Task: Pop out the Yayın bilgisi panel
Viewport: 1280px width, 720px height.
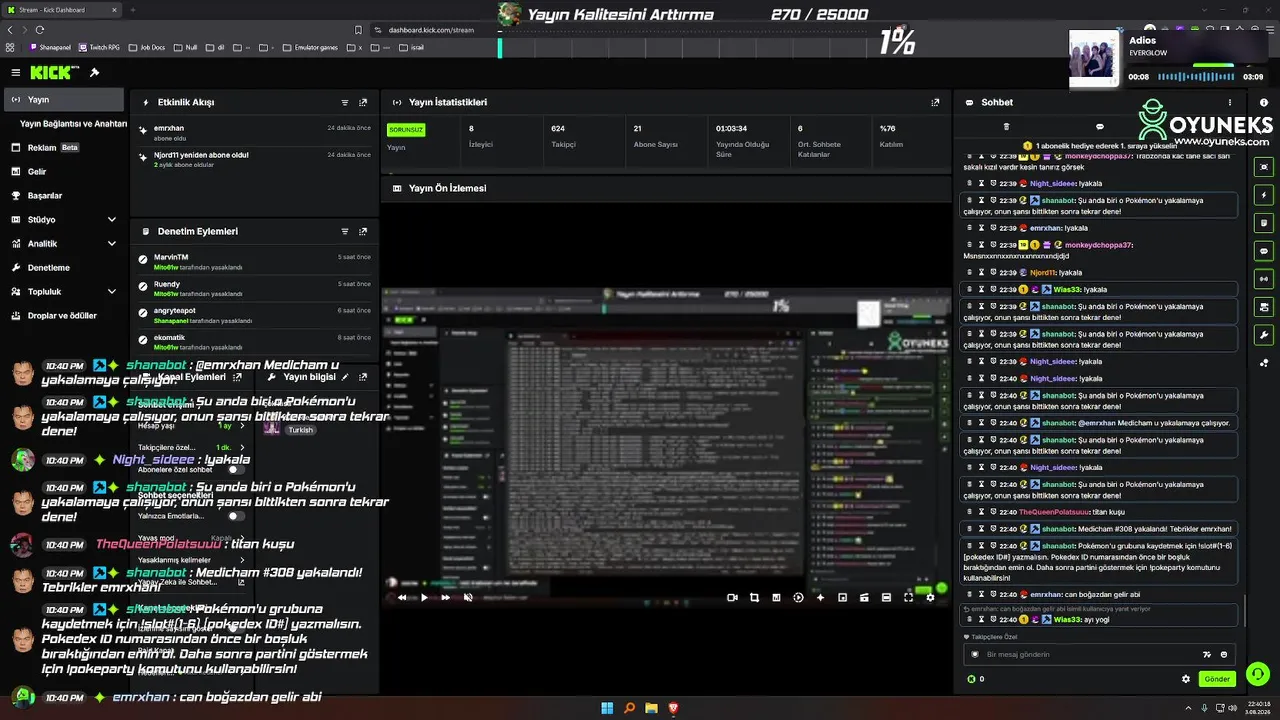Action: pyautogui.click(x=363, y=377)
